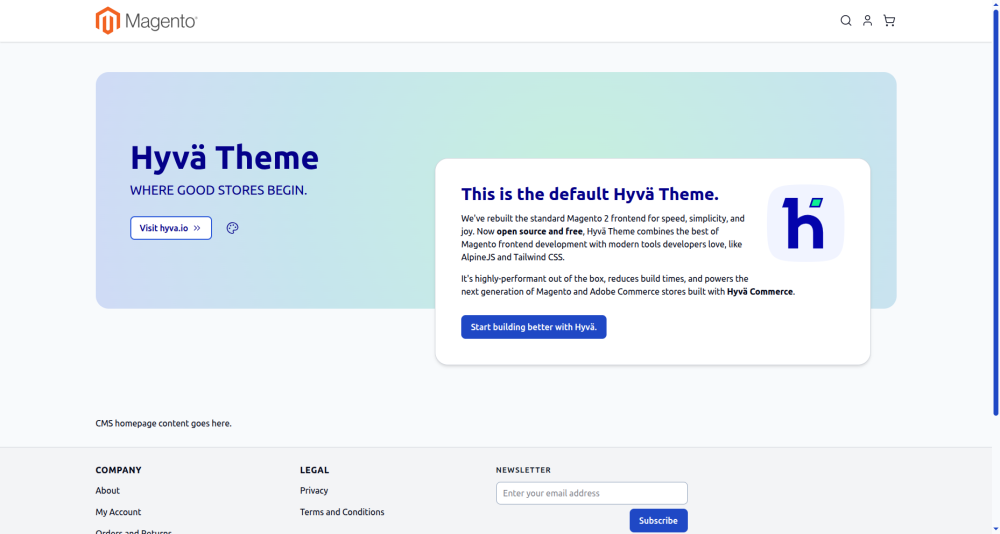Viewport: 1000px width, 534px height.
Task: Open the About footer link
Action: [108, 491]
